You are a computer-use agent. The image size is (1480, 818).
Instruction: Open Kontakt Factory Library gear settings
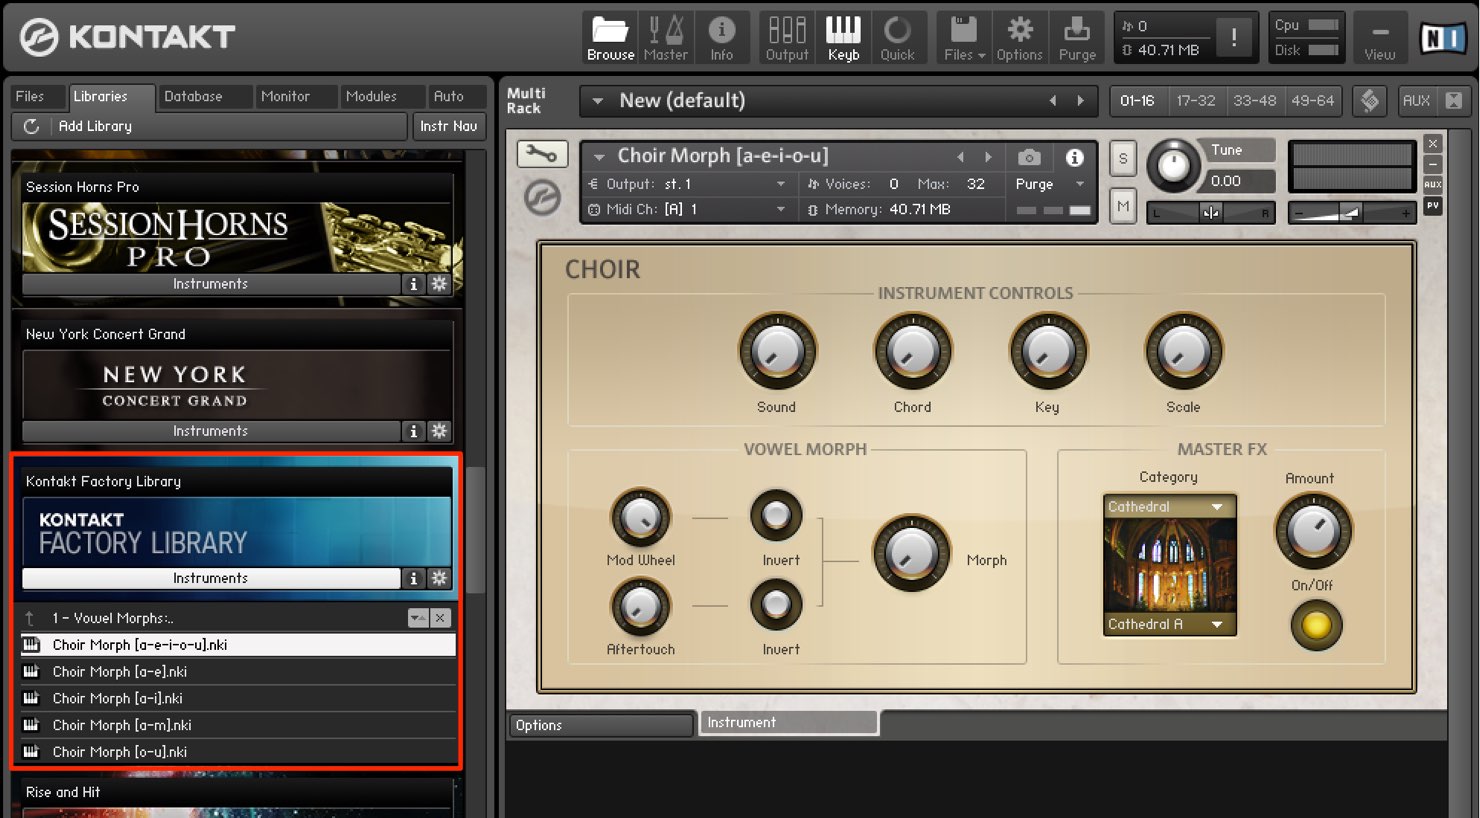[439, 578]
